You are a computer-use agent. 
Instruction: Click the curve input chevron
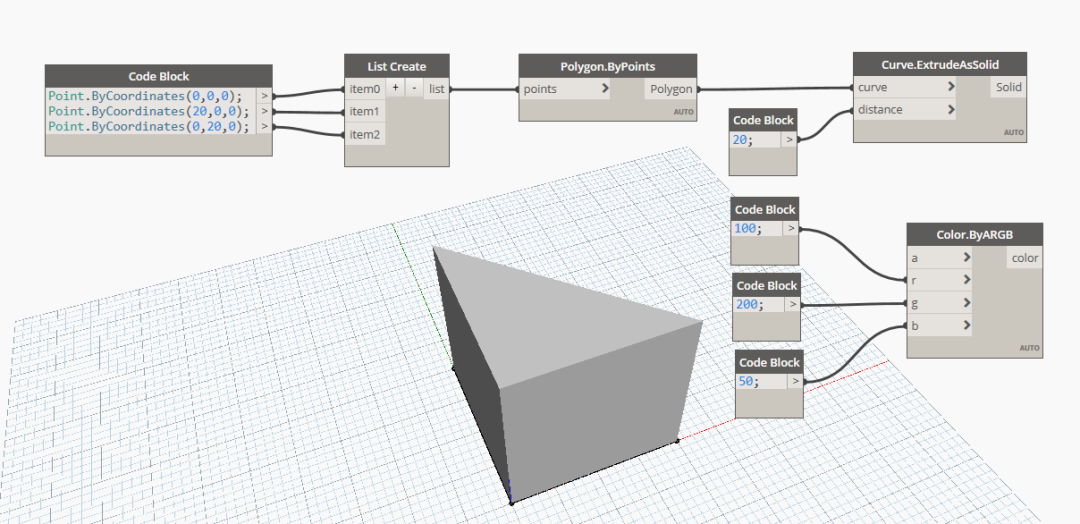(951, 87)
